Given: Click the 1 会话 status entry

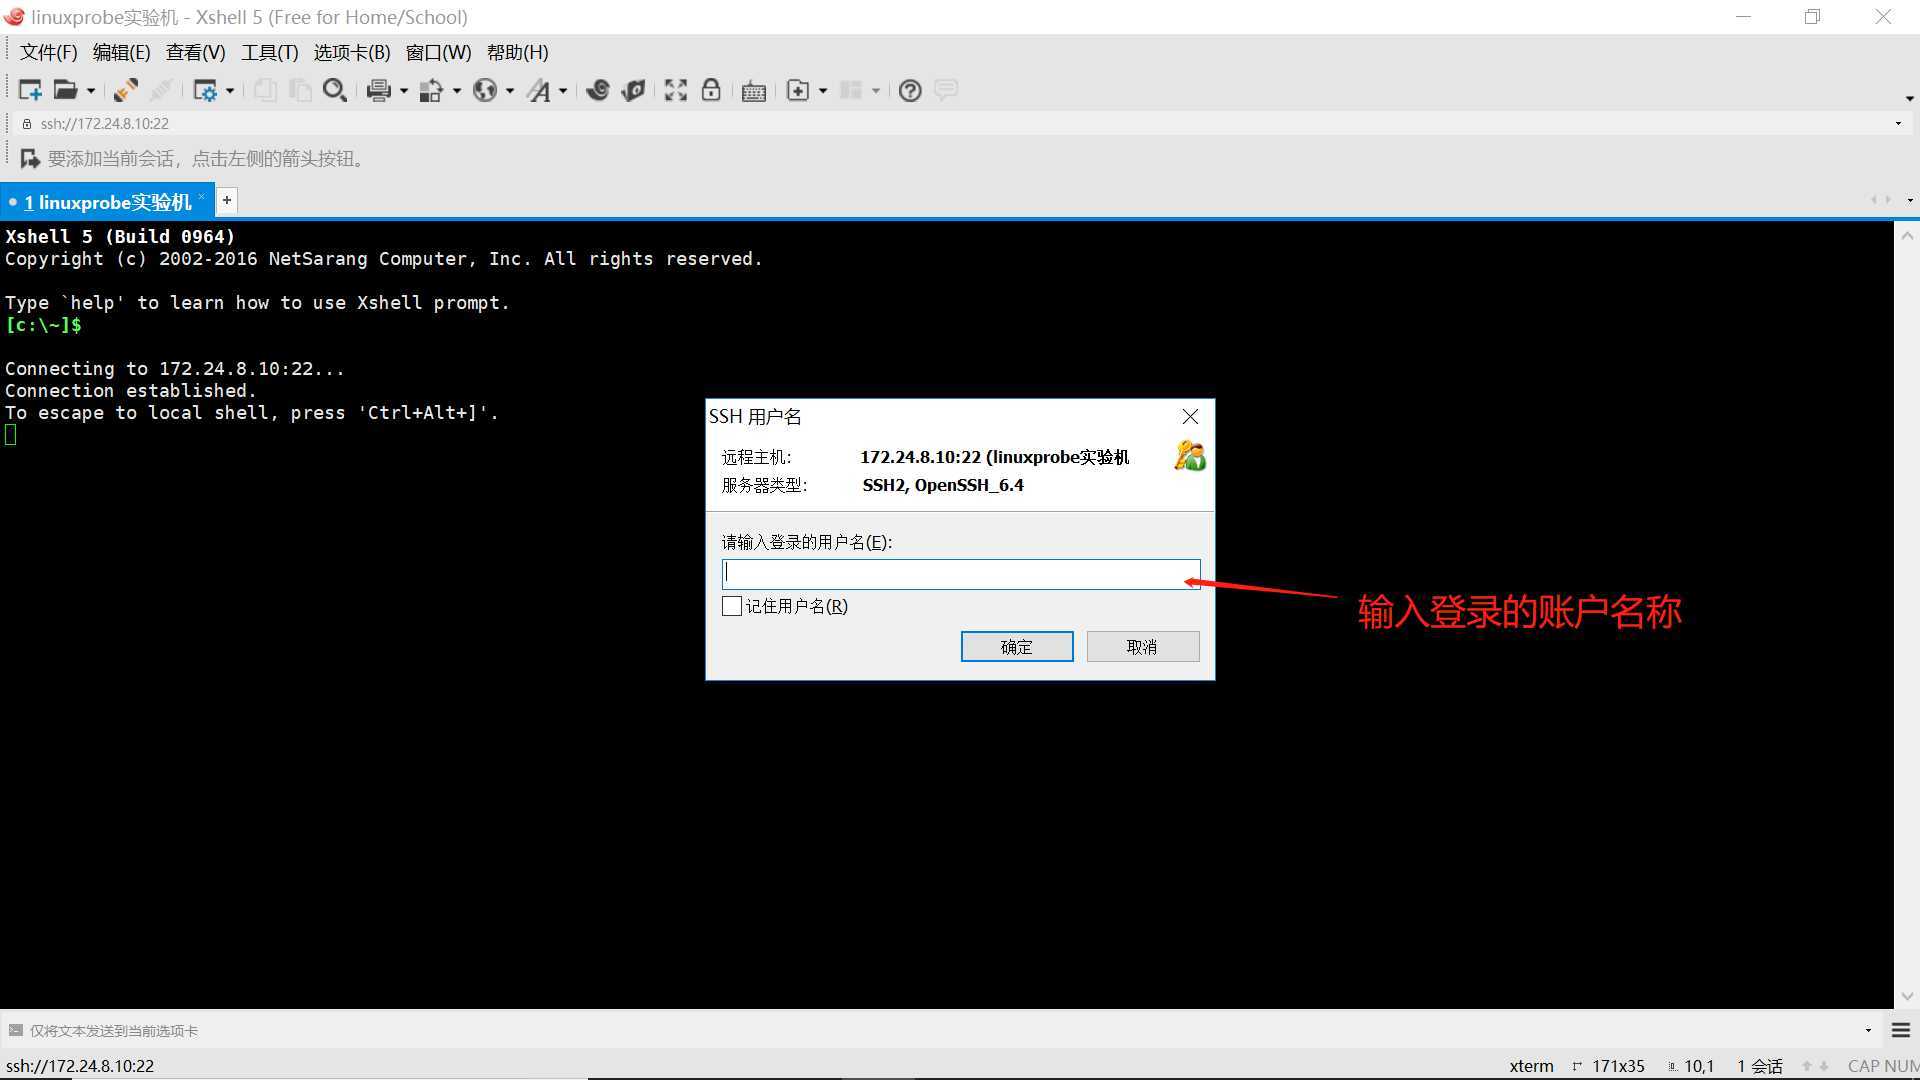Looking at the screenshot, I should pyautogui.click(x=1760, y=1066).
